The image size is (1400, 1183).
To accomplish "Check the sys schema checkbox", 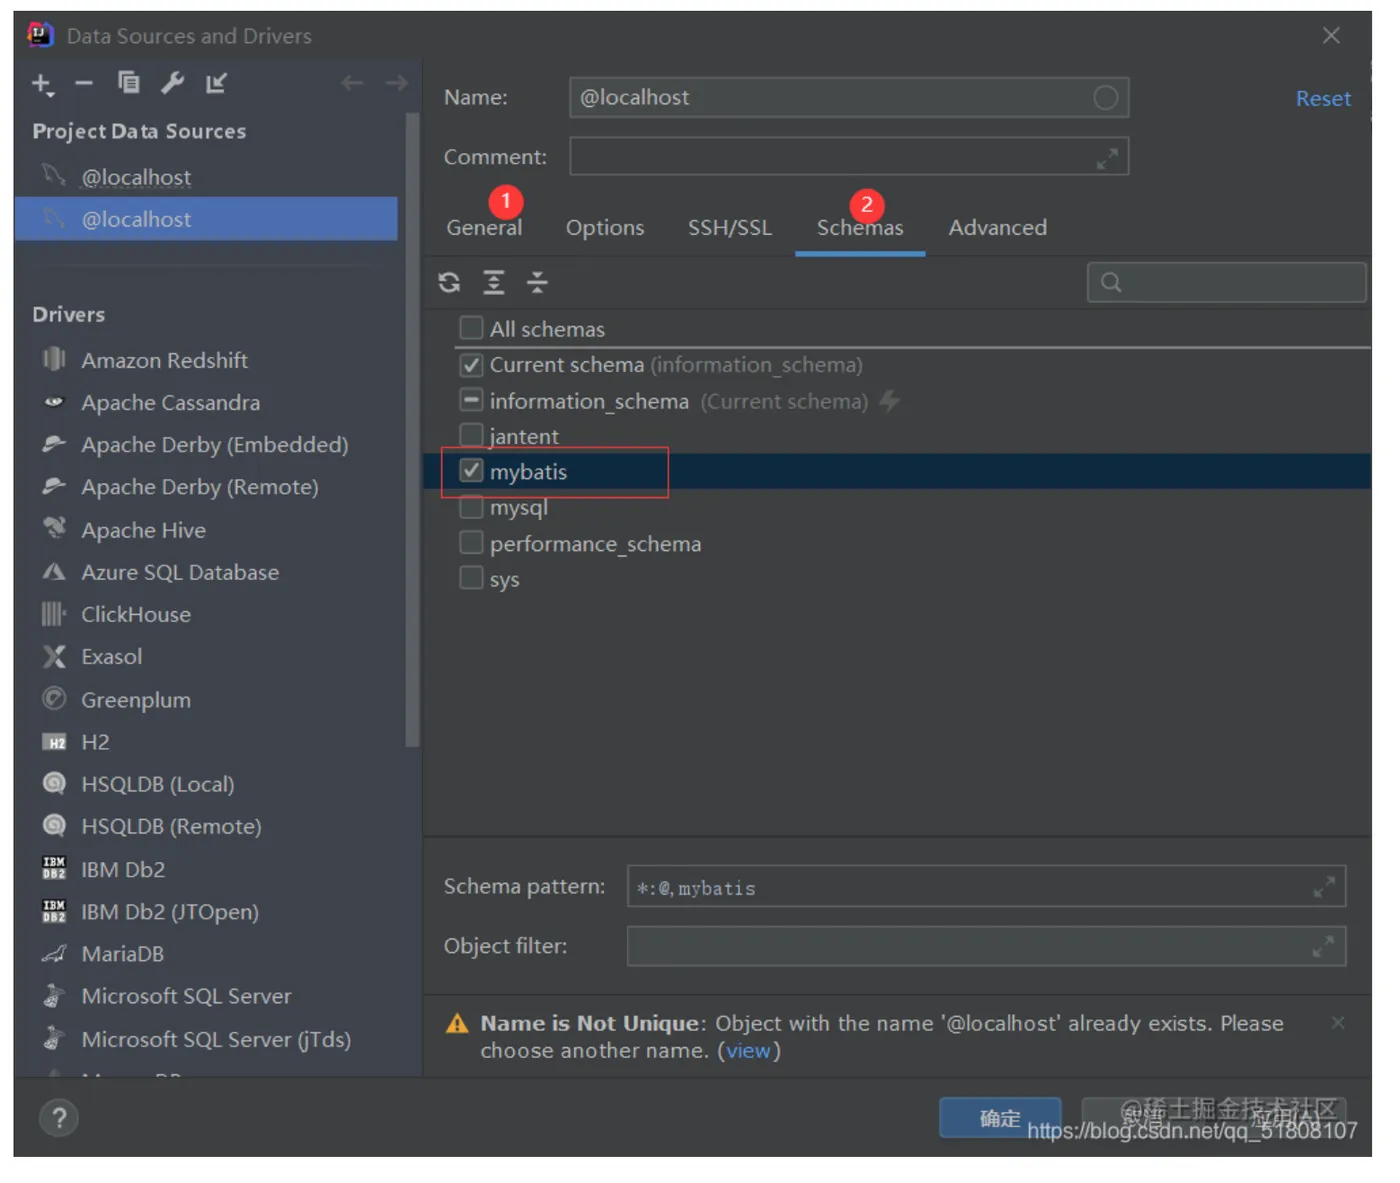I will [x=471, y=578].
